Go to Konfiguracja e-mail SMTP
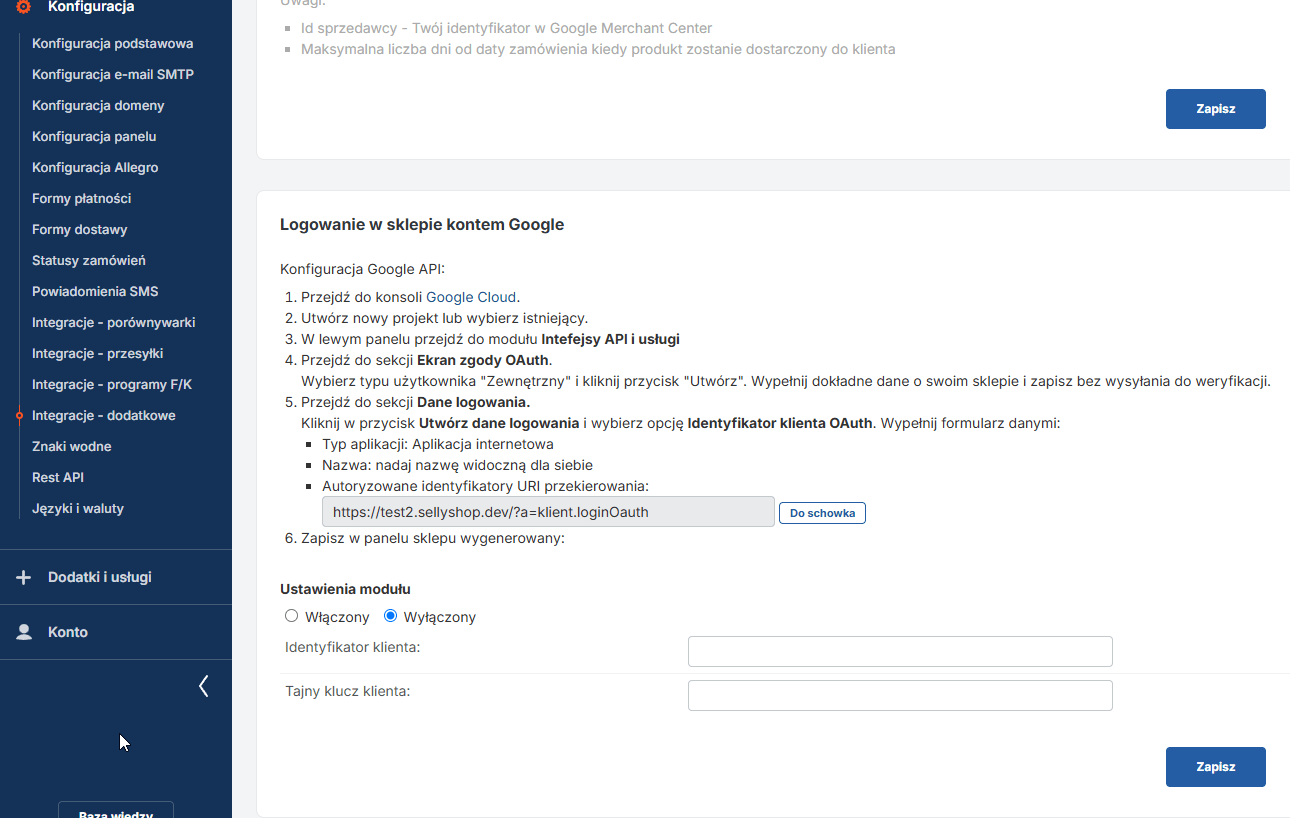 (112, 75)
